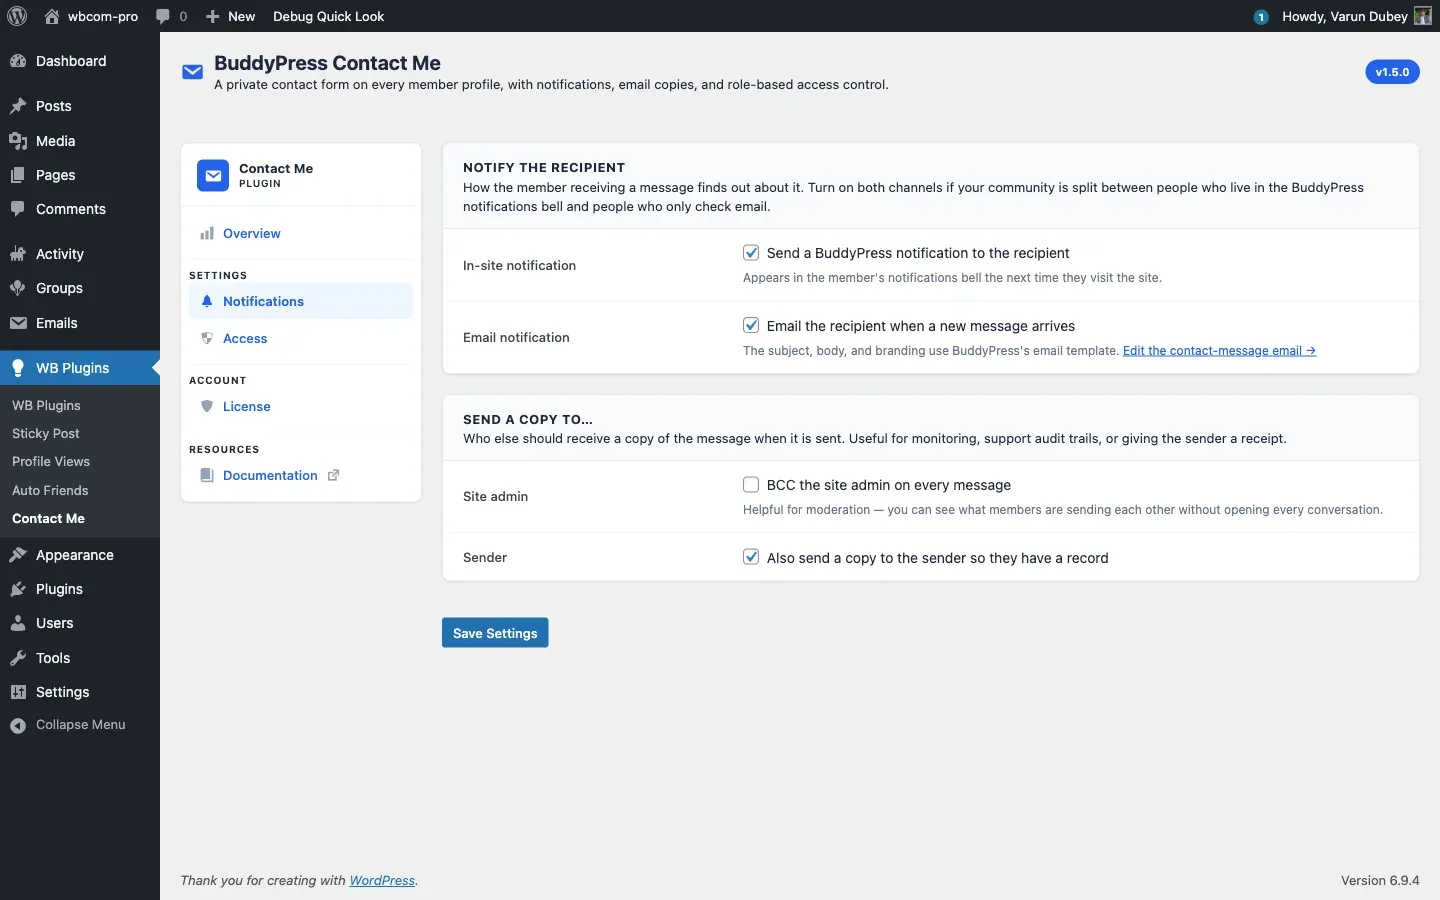Viewport: 1440px width, 900px height.
Task: Click the Activity icon in sidebar
Action: [x=18, y=254]
